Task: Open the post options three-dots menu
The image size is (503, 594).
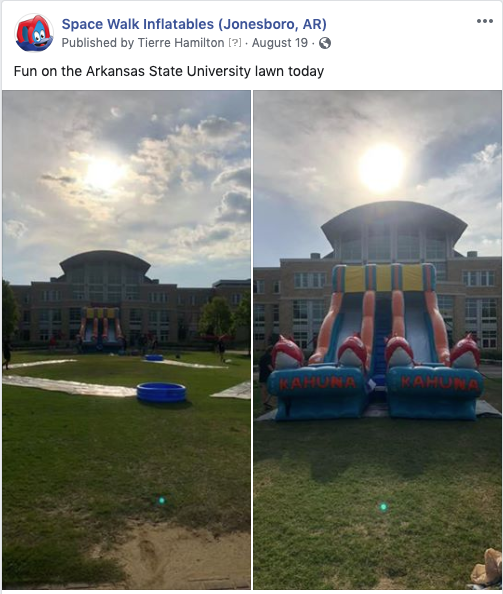Action: coord(484,21)
